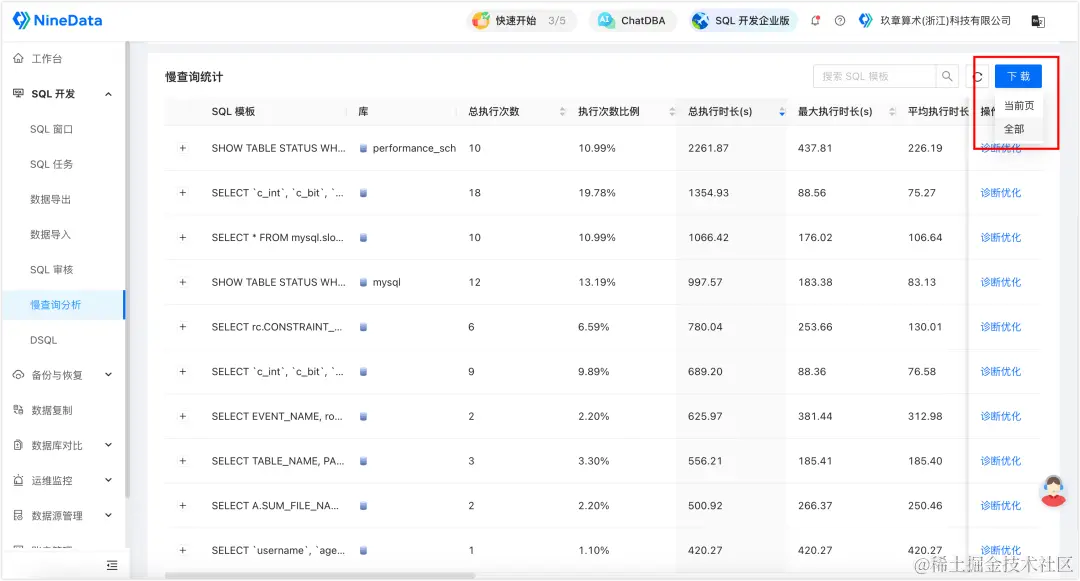Screen dimensions: 1080x581
Task: Sort by 最大执行时长(s) column arrows
Action: [892, 112]
